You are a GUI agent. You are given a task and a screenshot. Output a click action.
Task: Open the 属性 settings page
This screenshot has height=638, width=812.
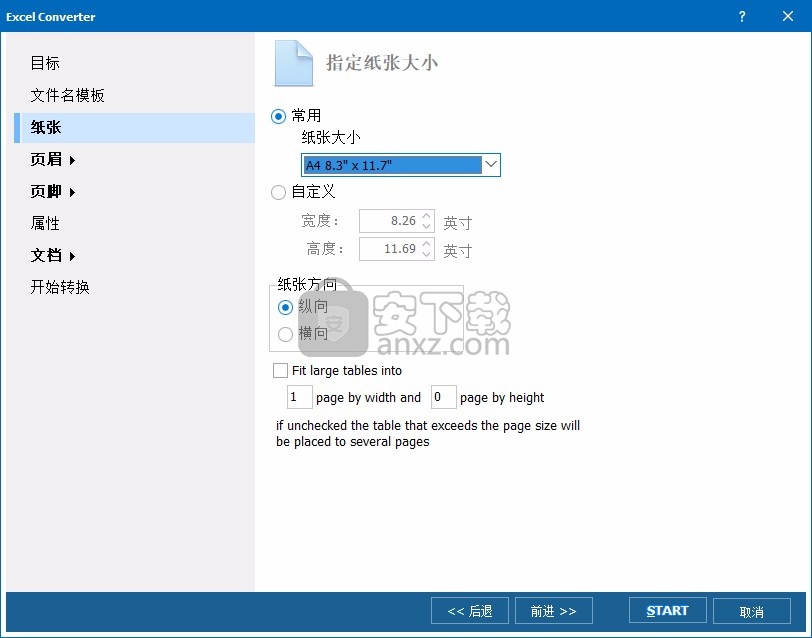[x=45, y=223]
